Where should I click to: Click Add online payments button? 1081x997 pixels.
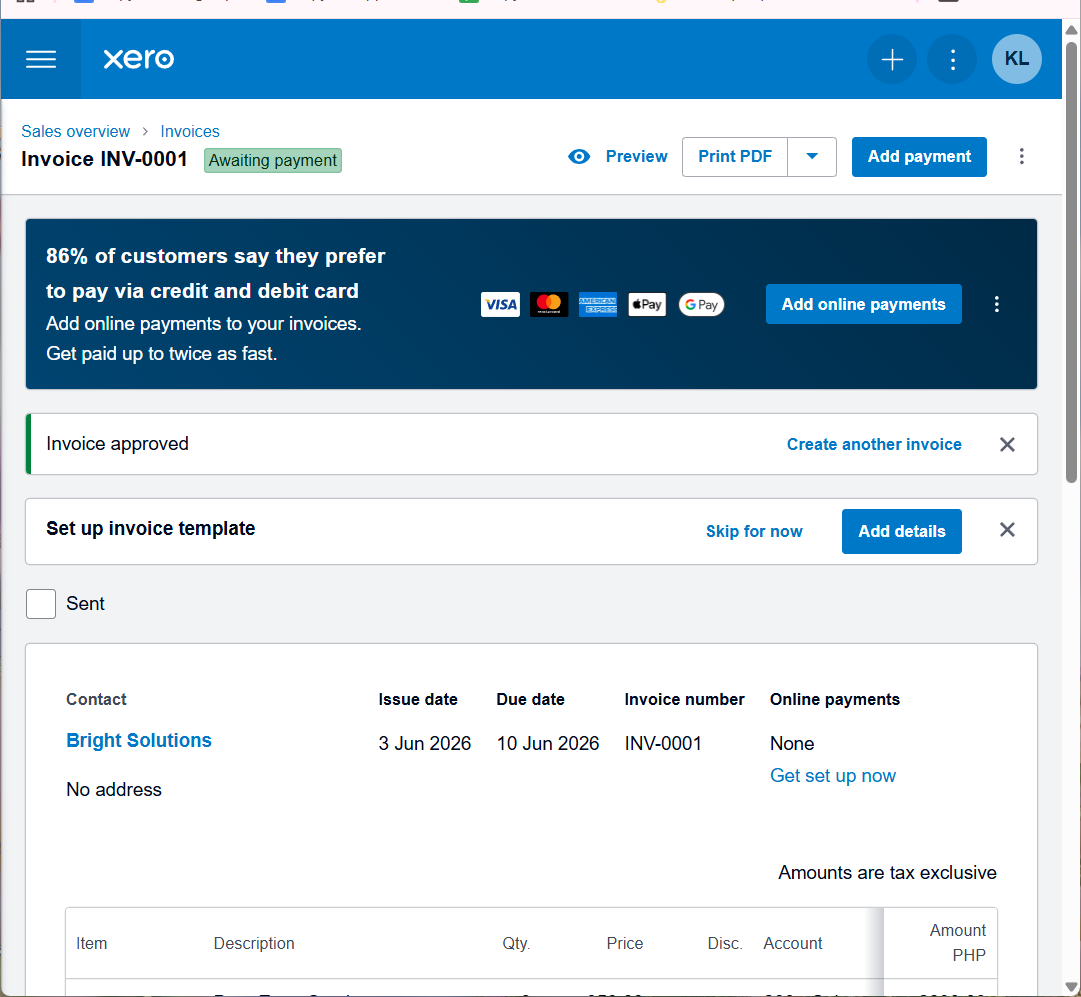point(862,304)
